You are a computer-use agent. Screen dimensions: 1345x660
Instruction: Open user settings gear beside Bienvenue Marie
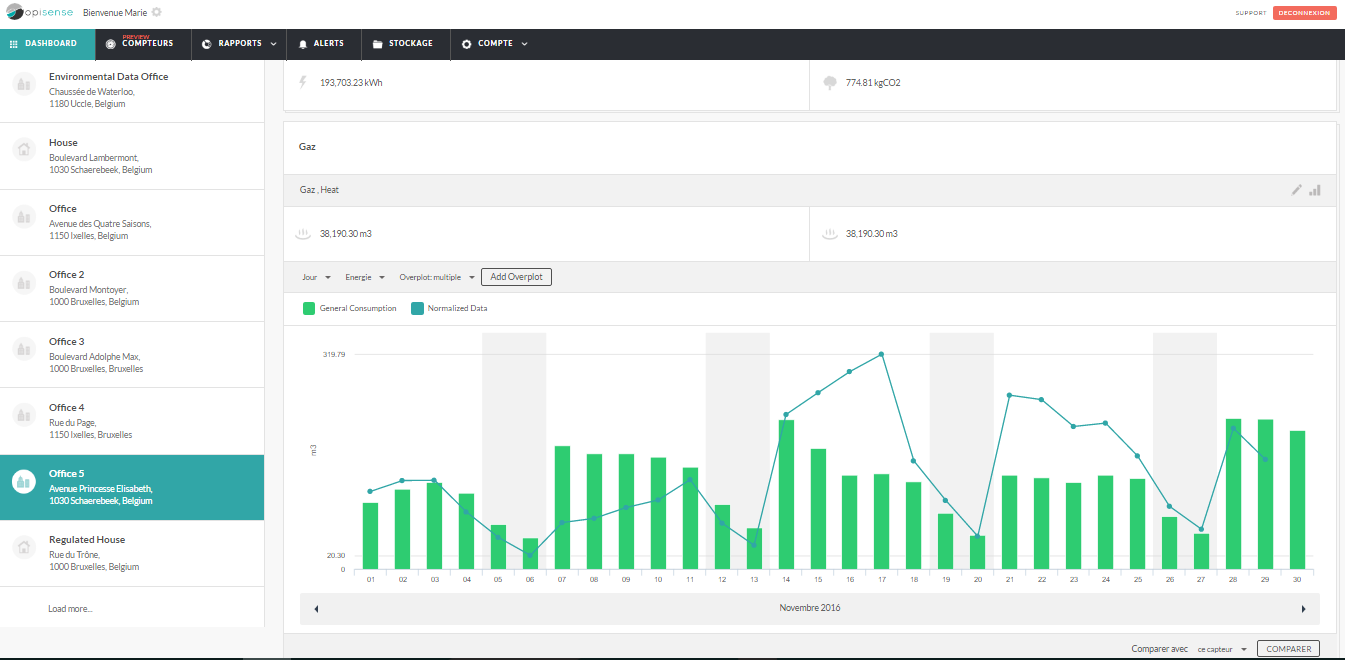(157, 13)
